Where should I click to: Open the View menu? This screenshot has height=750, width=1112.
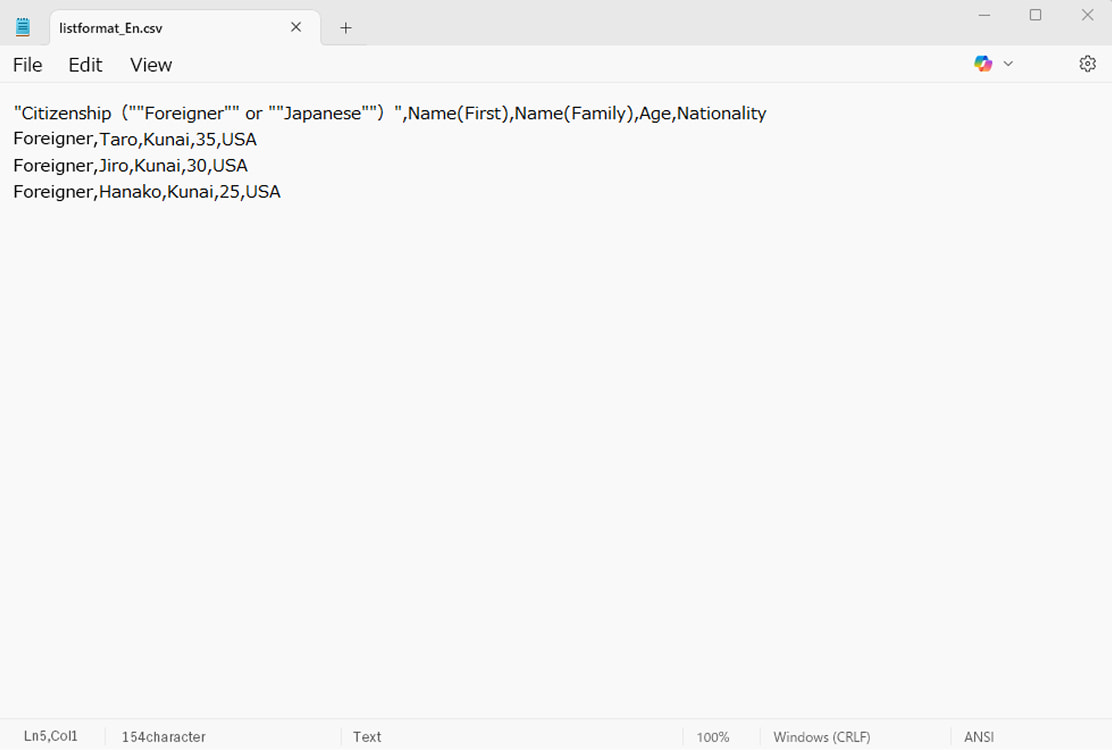150,64
